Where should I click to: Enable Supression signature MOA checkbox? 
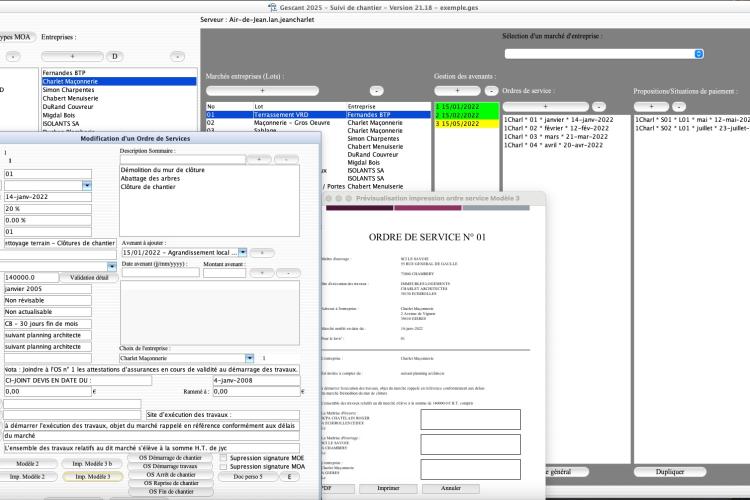(x=223, y=467)
